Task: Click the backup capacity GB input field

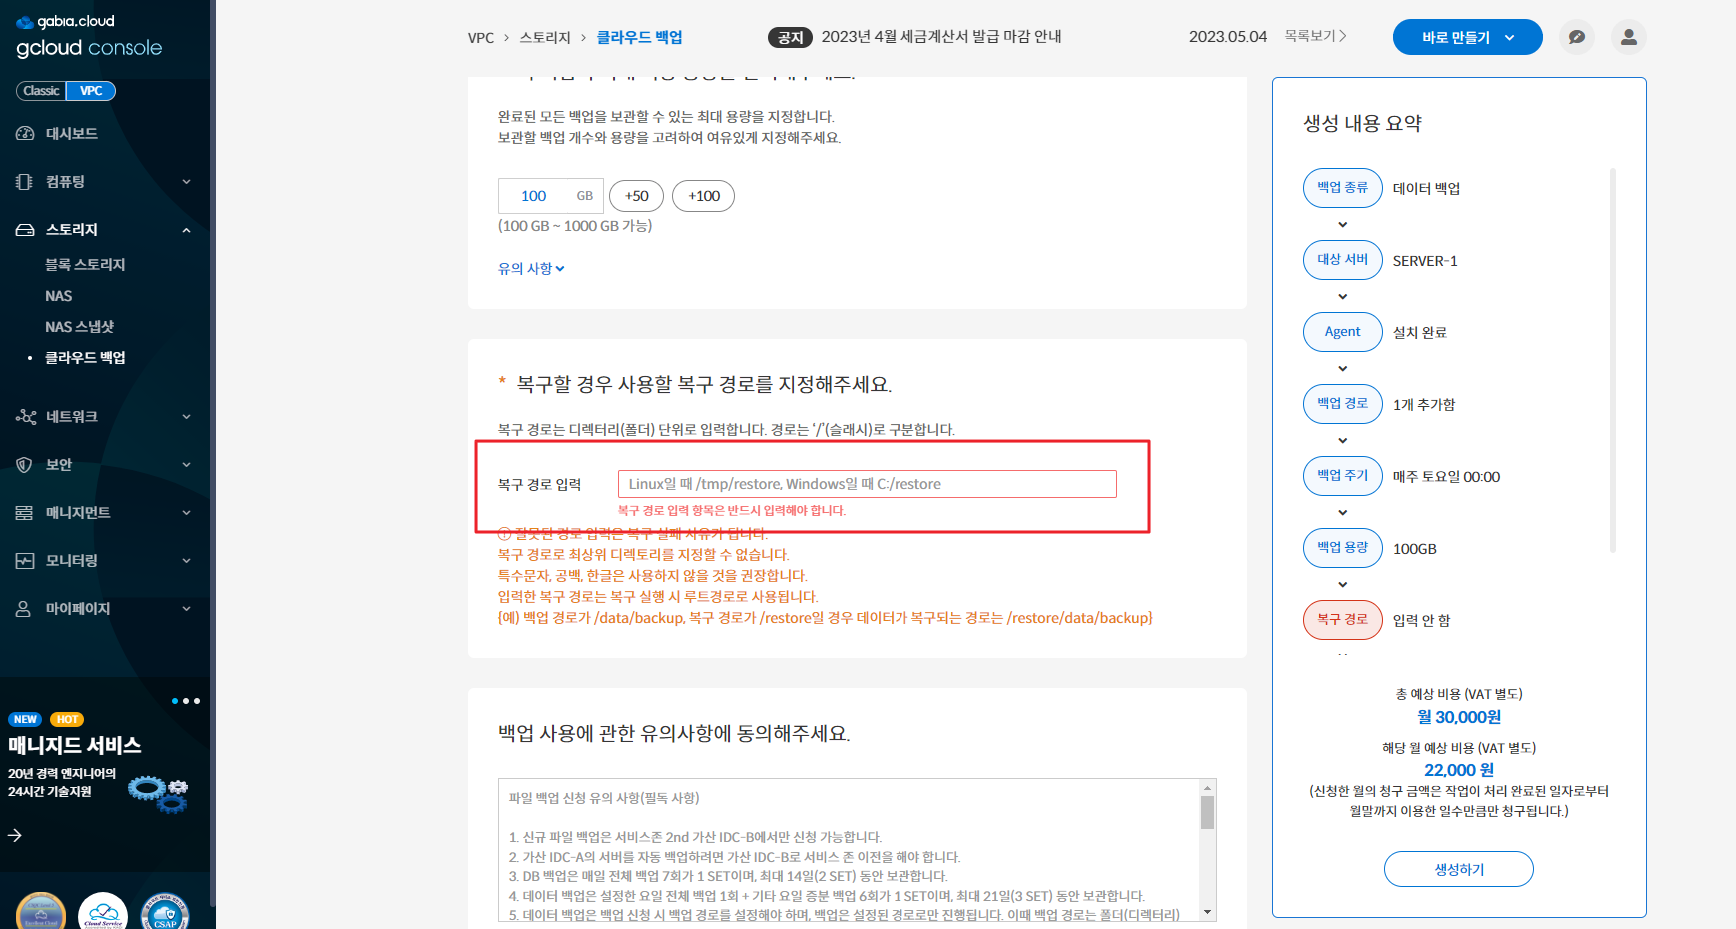Action: click(x=551, y=196)
